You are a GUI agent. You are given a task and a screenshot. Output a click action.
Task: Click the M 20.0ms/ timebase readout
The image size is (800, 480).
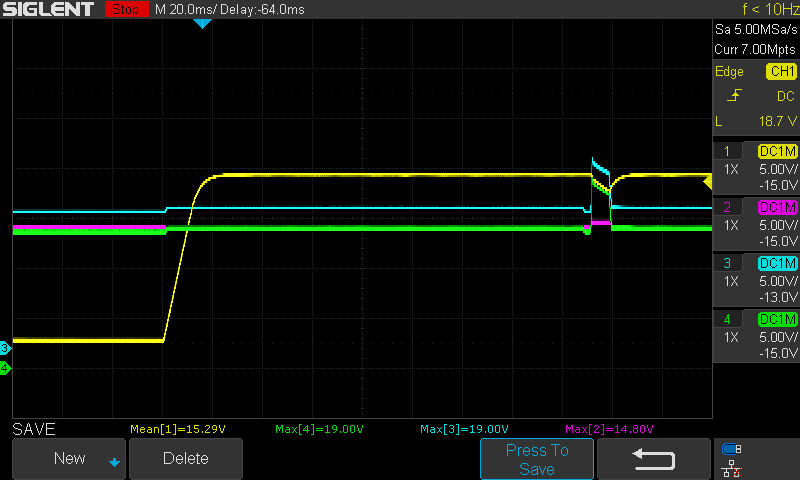(x=186, y=10)
